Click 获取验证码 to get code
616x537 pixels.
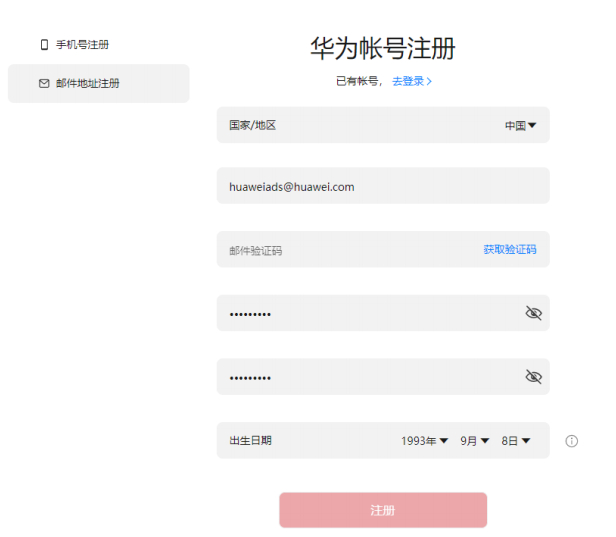point(510,249)
